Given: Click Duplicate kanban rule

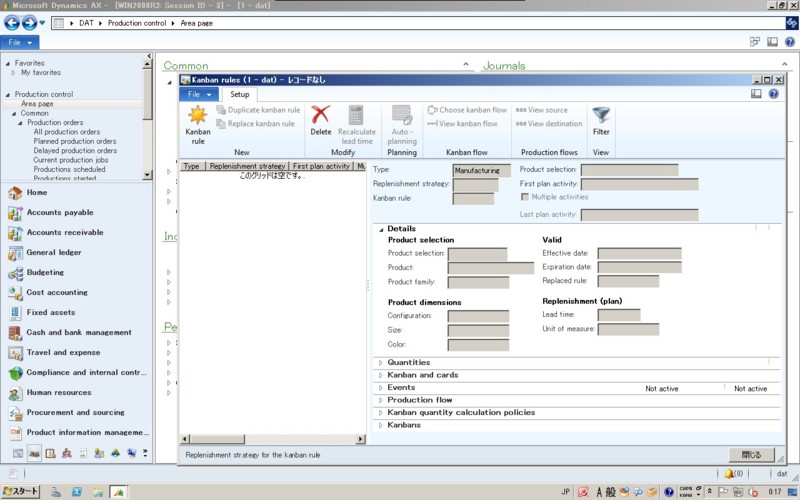Looking at the screenshot, I should (x=258, y=110).
